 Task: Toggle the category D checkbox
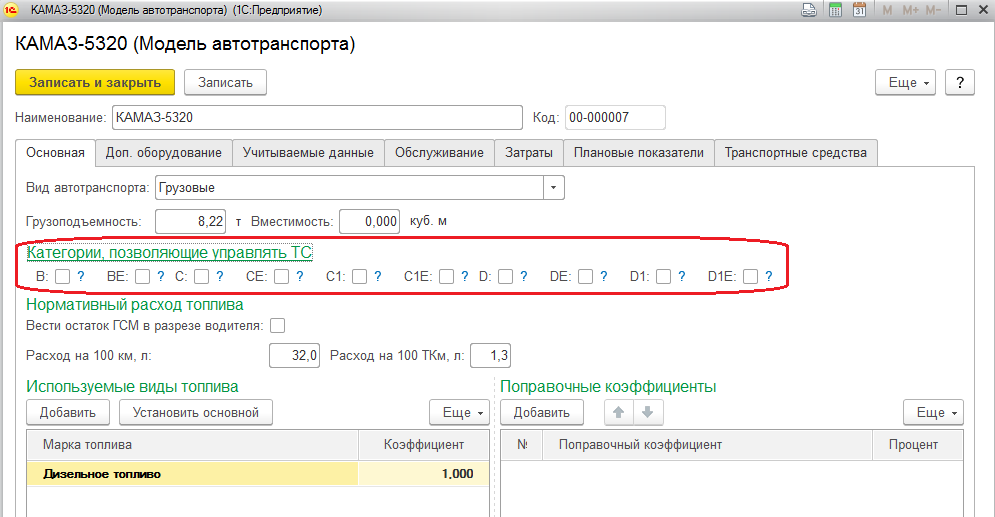pos(505,277)
